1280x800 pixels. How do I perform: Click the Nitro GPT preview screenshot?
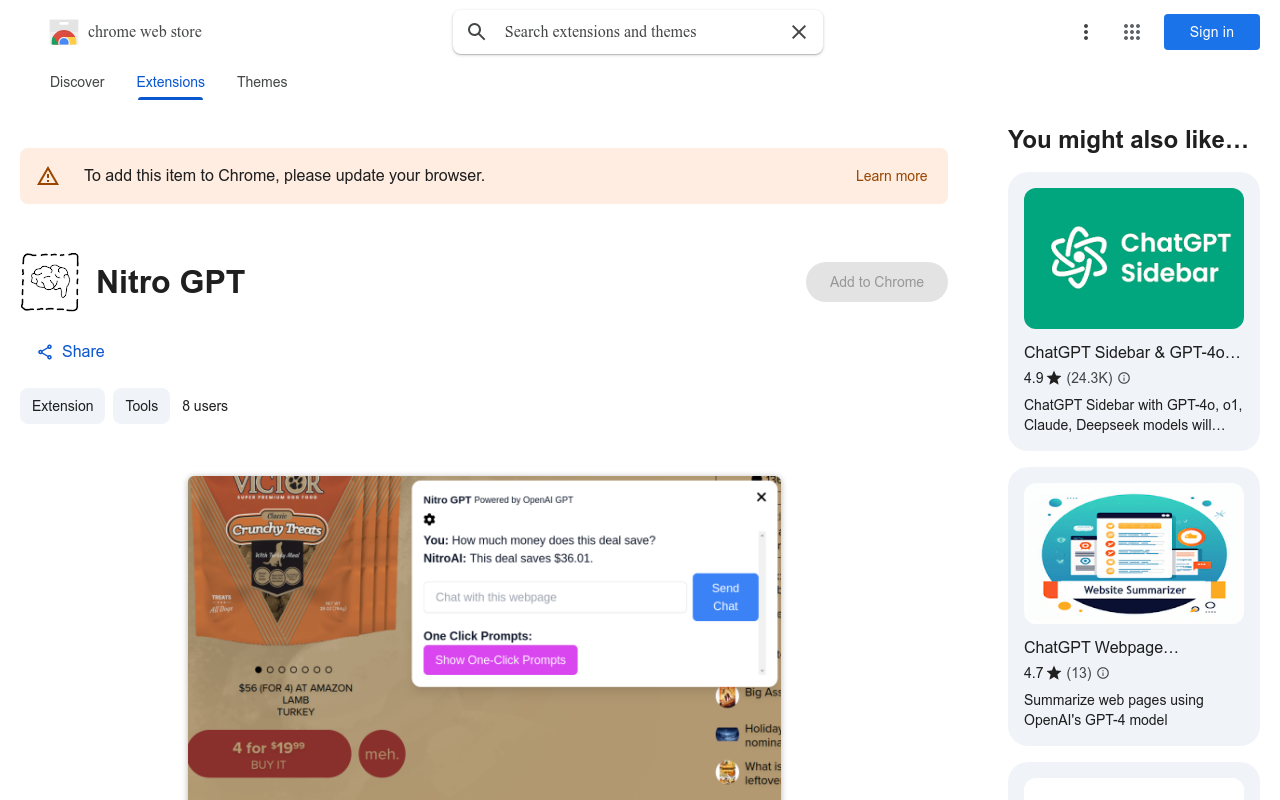[484, 638]
